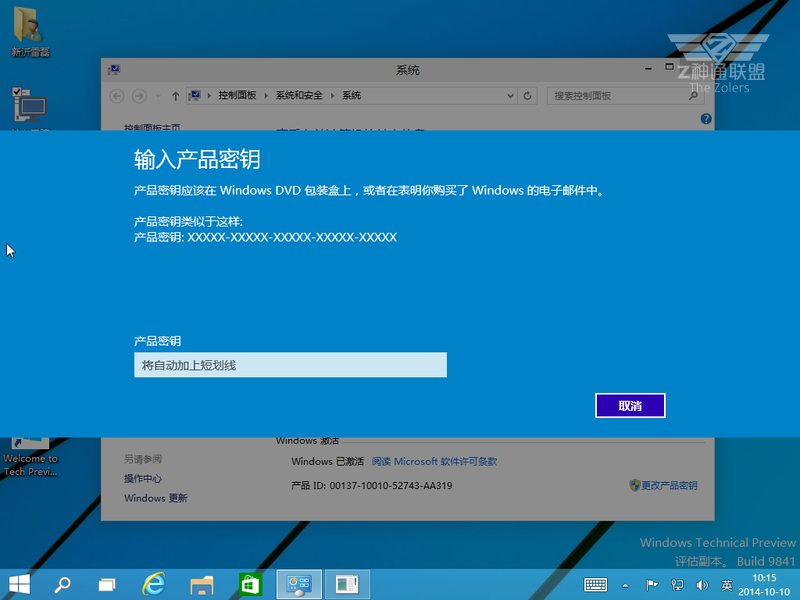Click the 输入产品密钥 heading

(197, 159)
